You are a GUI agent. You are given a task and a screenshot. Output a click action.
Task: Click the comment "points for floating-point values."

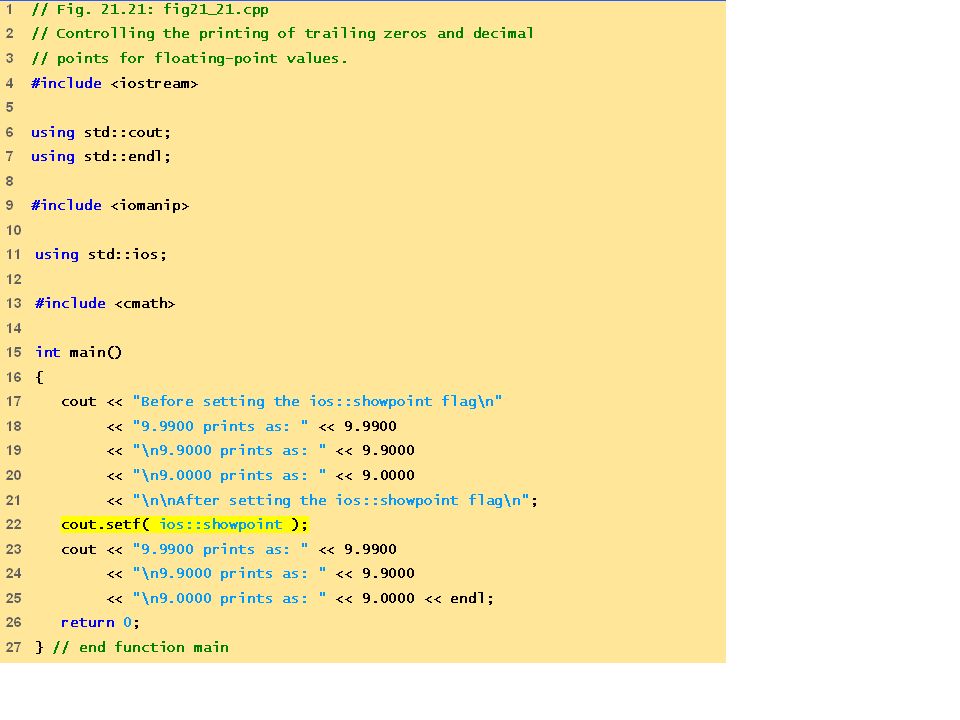[x=189, y=58]
